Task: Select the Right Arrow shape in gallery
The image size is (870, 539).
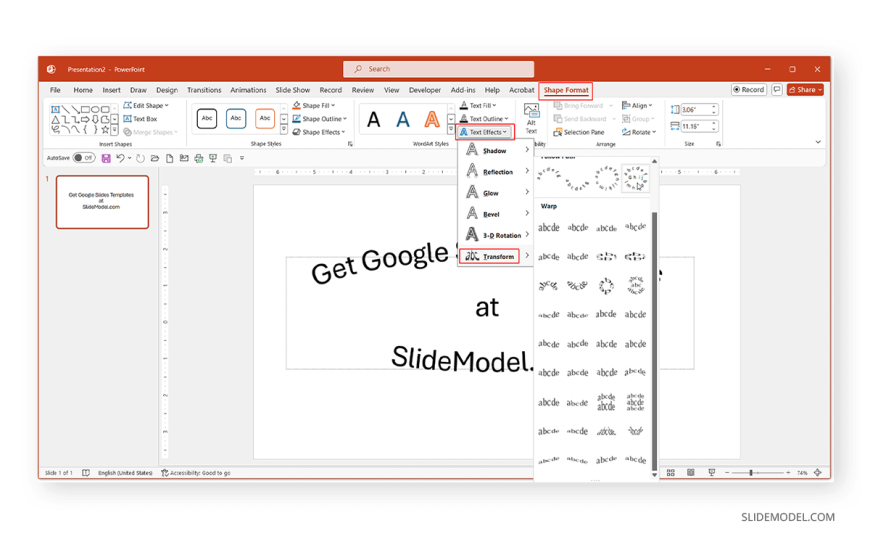Action: point(85,120)
